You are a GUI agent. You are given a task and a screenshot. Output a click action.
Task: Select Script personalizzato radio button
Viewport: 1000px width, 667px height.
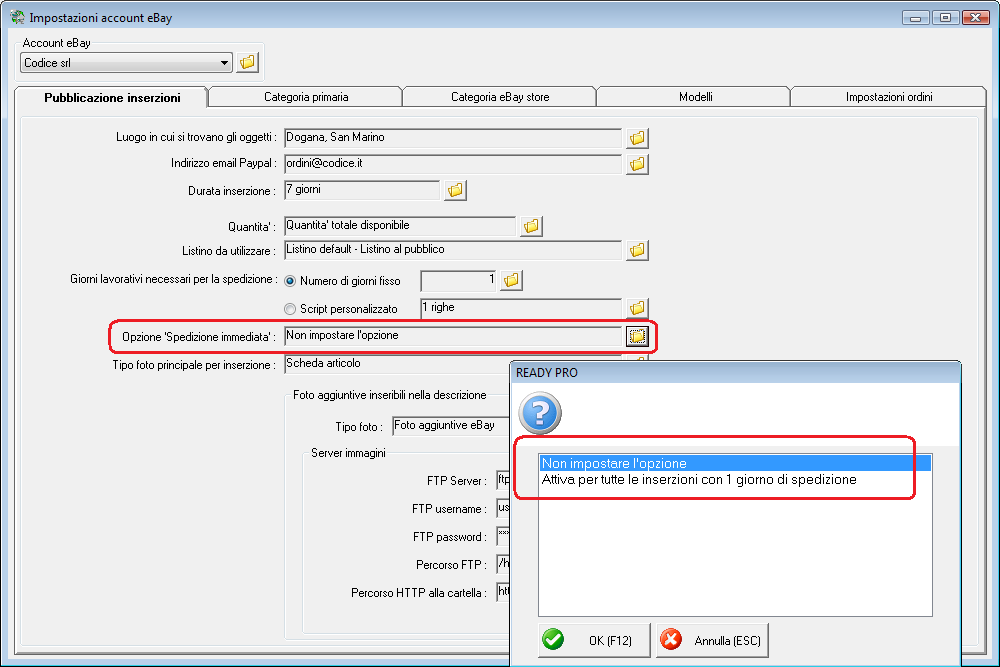[290, 309]
